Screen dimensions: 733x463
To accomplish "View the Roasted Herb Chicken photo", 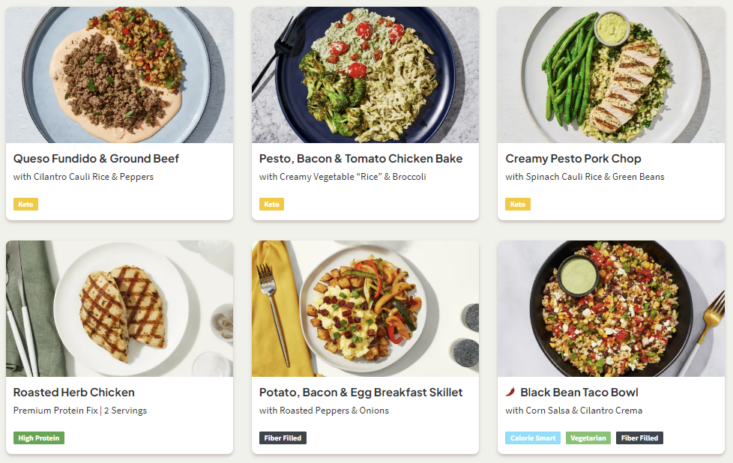I will (x=119, y=308).
